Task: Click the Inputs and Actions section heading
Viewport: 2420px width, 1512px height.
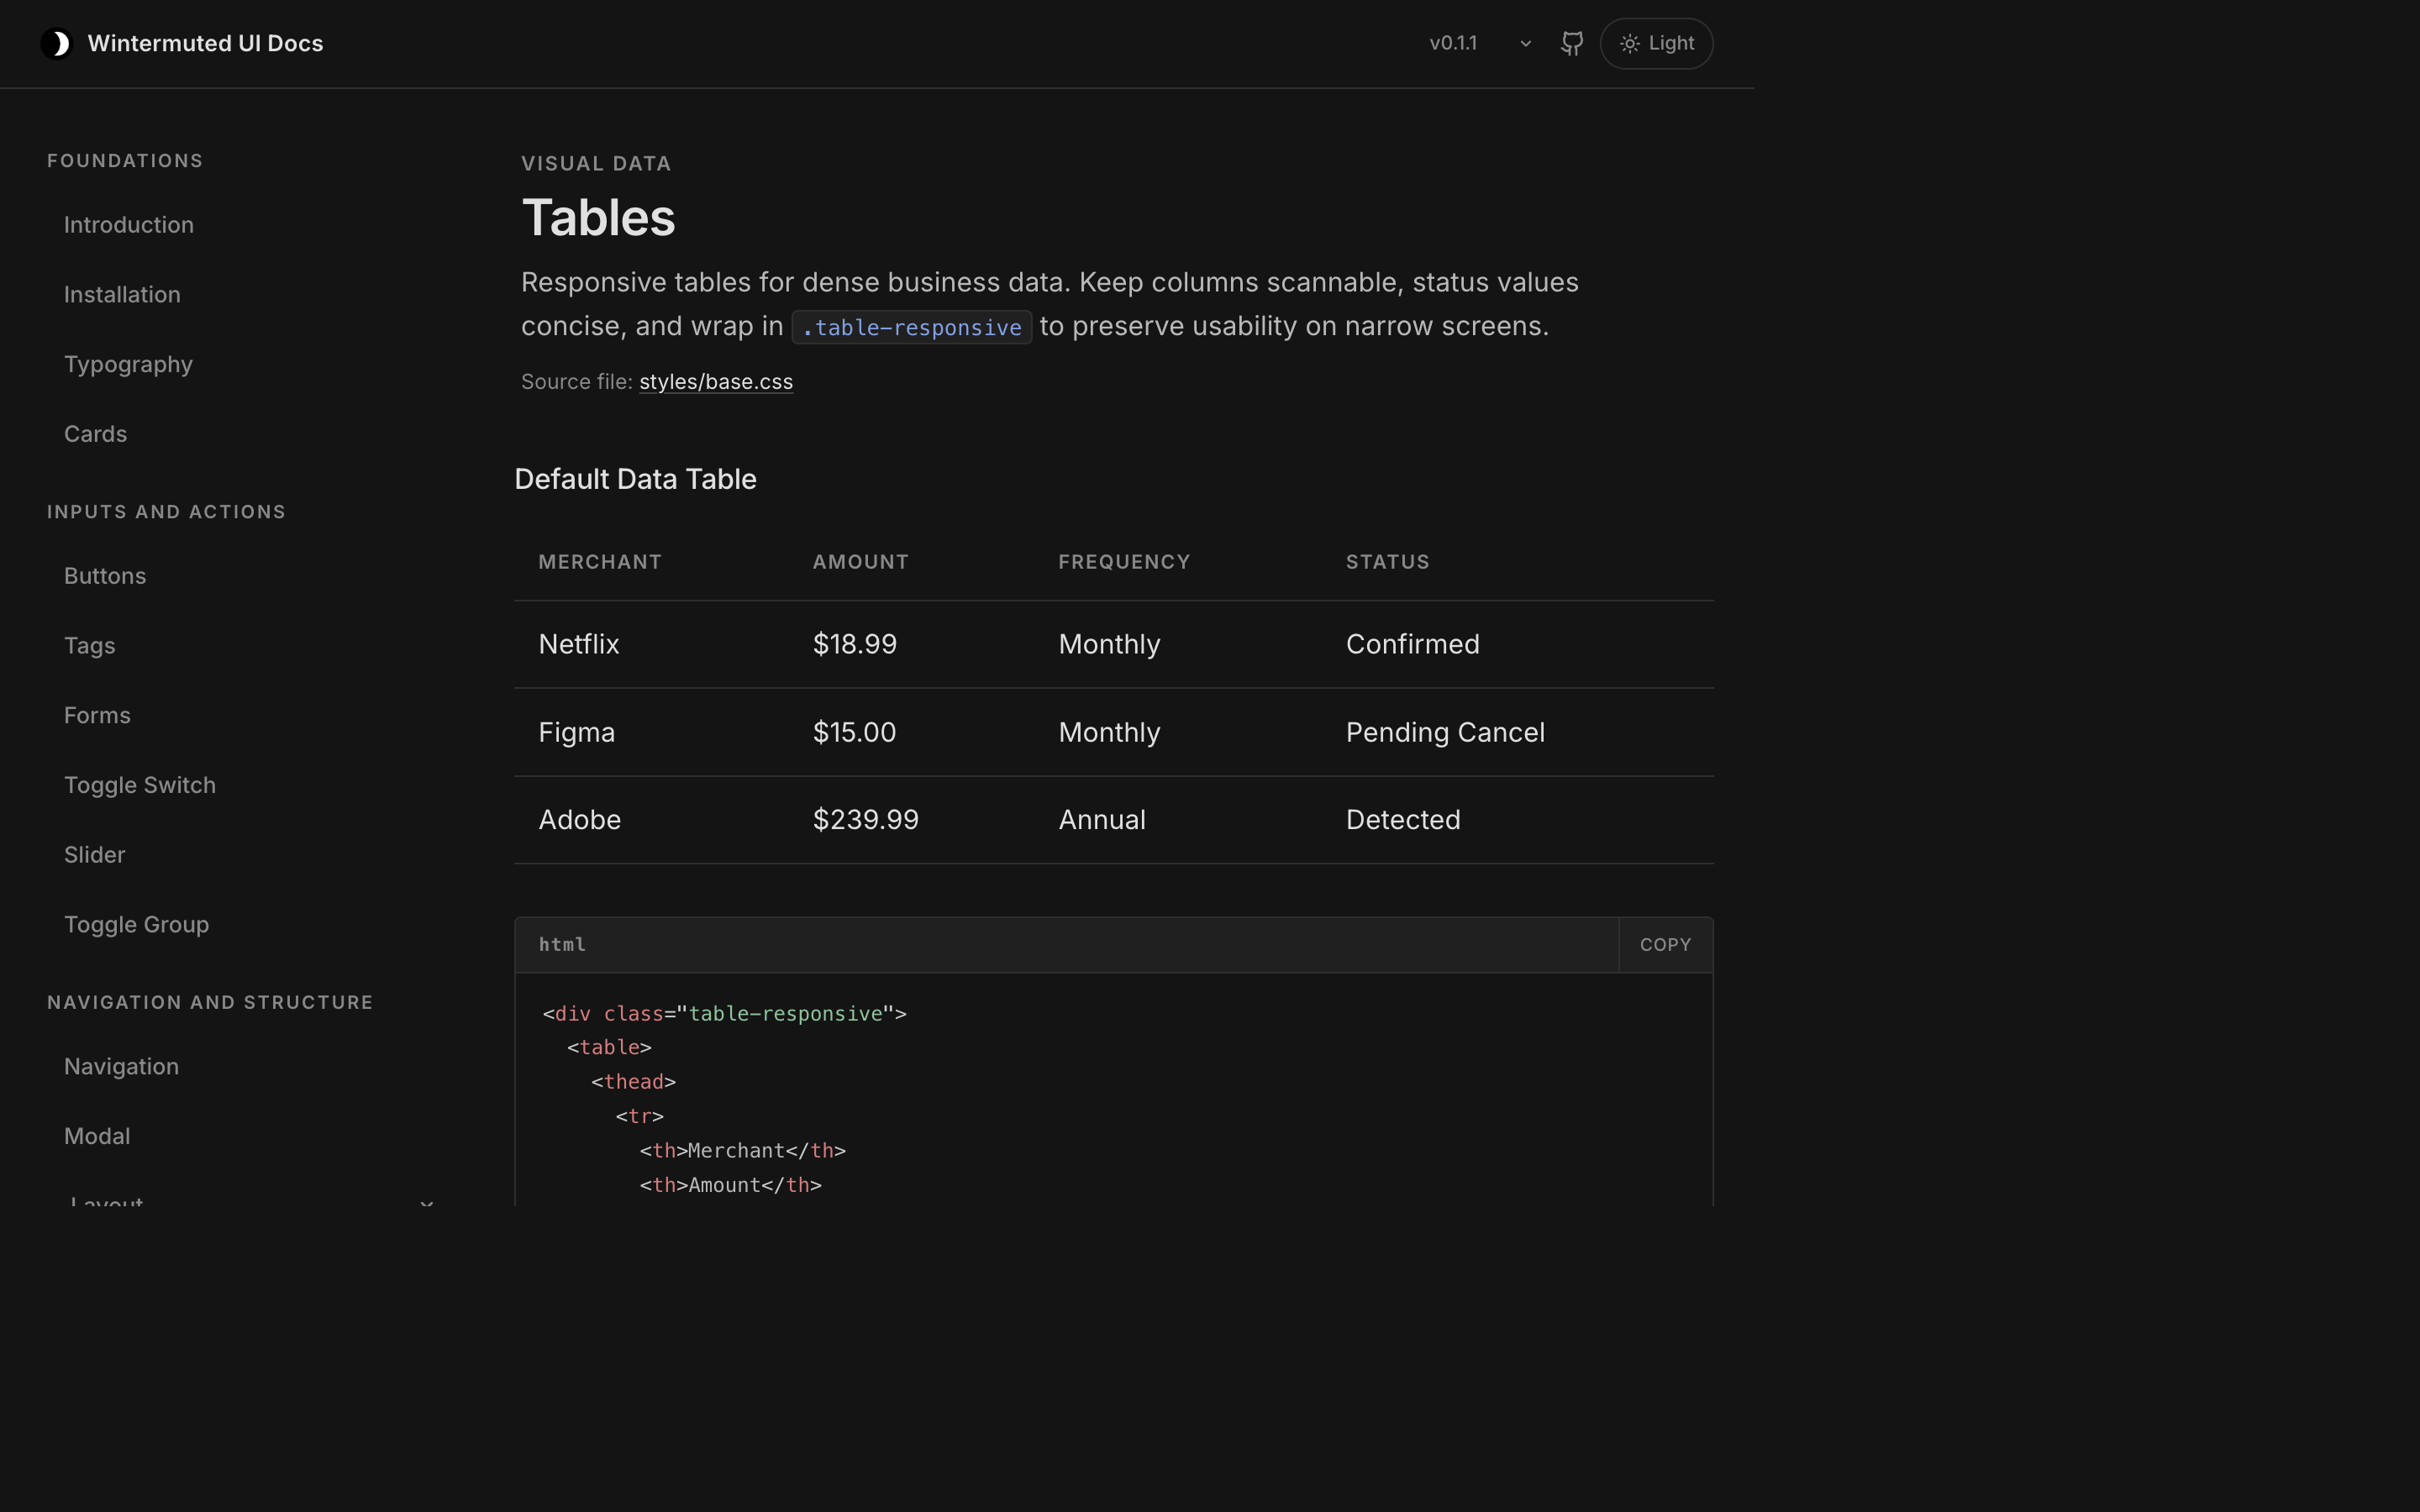Action: pyautogui.click(x=166, y=512)
